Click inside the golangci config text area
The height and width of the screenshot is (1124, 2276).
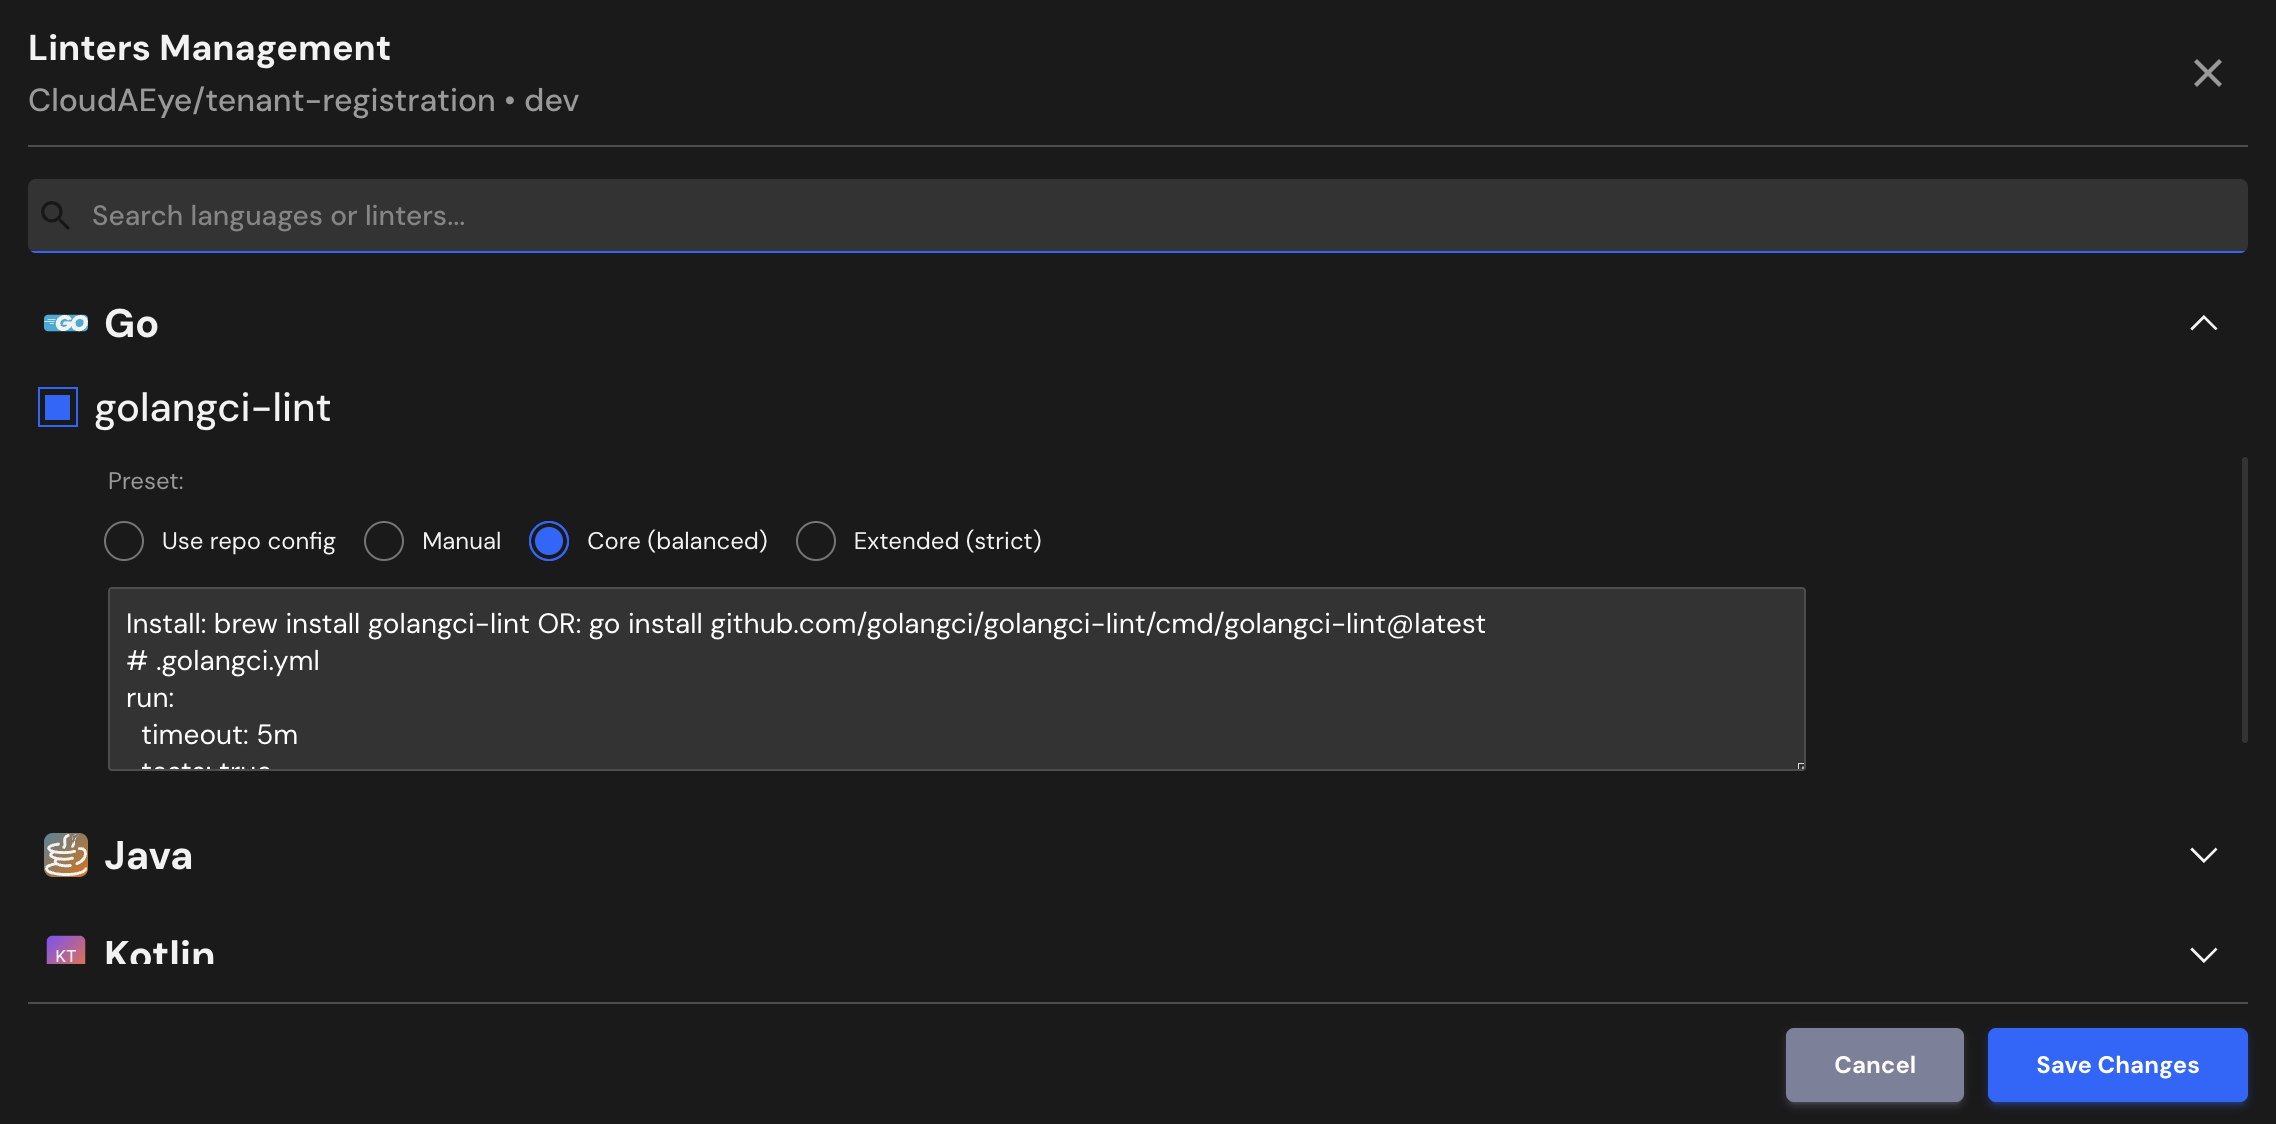[956, 679]
